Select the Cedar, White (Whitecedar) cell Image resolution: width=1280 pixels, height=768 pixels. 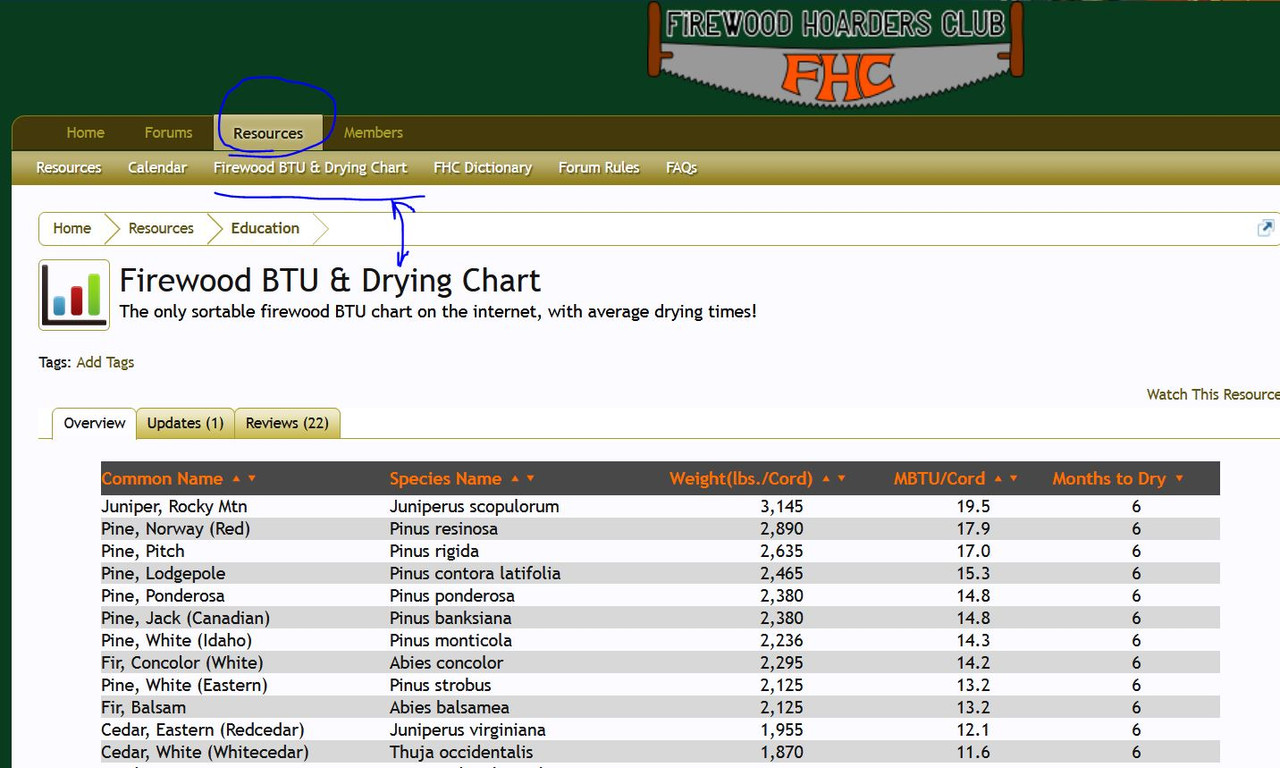pos(205,752)
